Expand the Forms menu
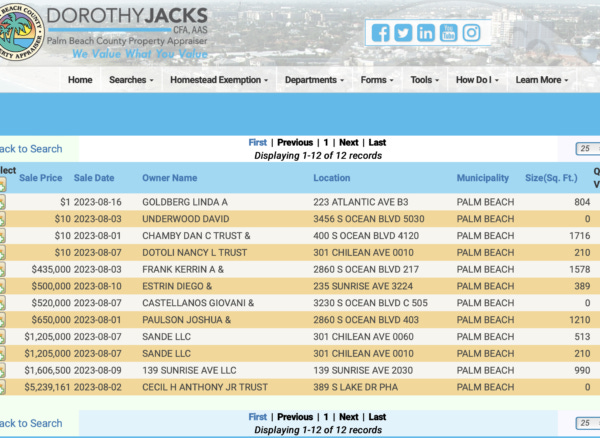 tap(377, 80)
